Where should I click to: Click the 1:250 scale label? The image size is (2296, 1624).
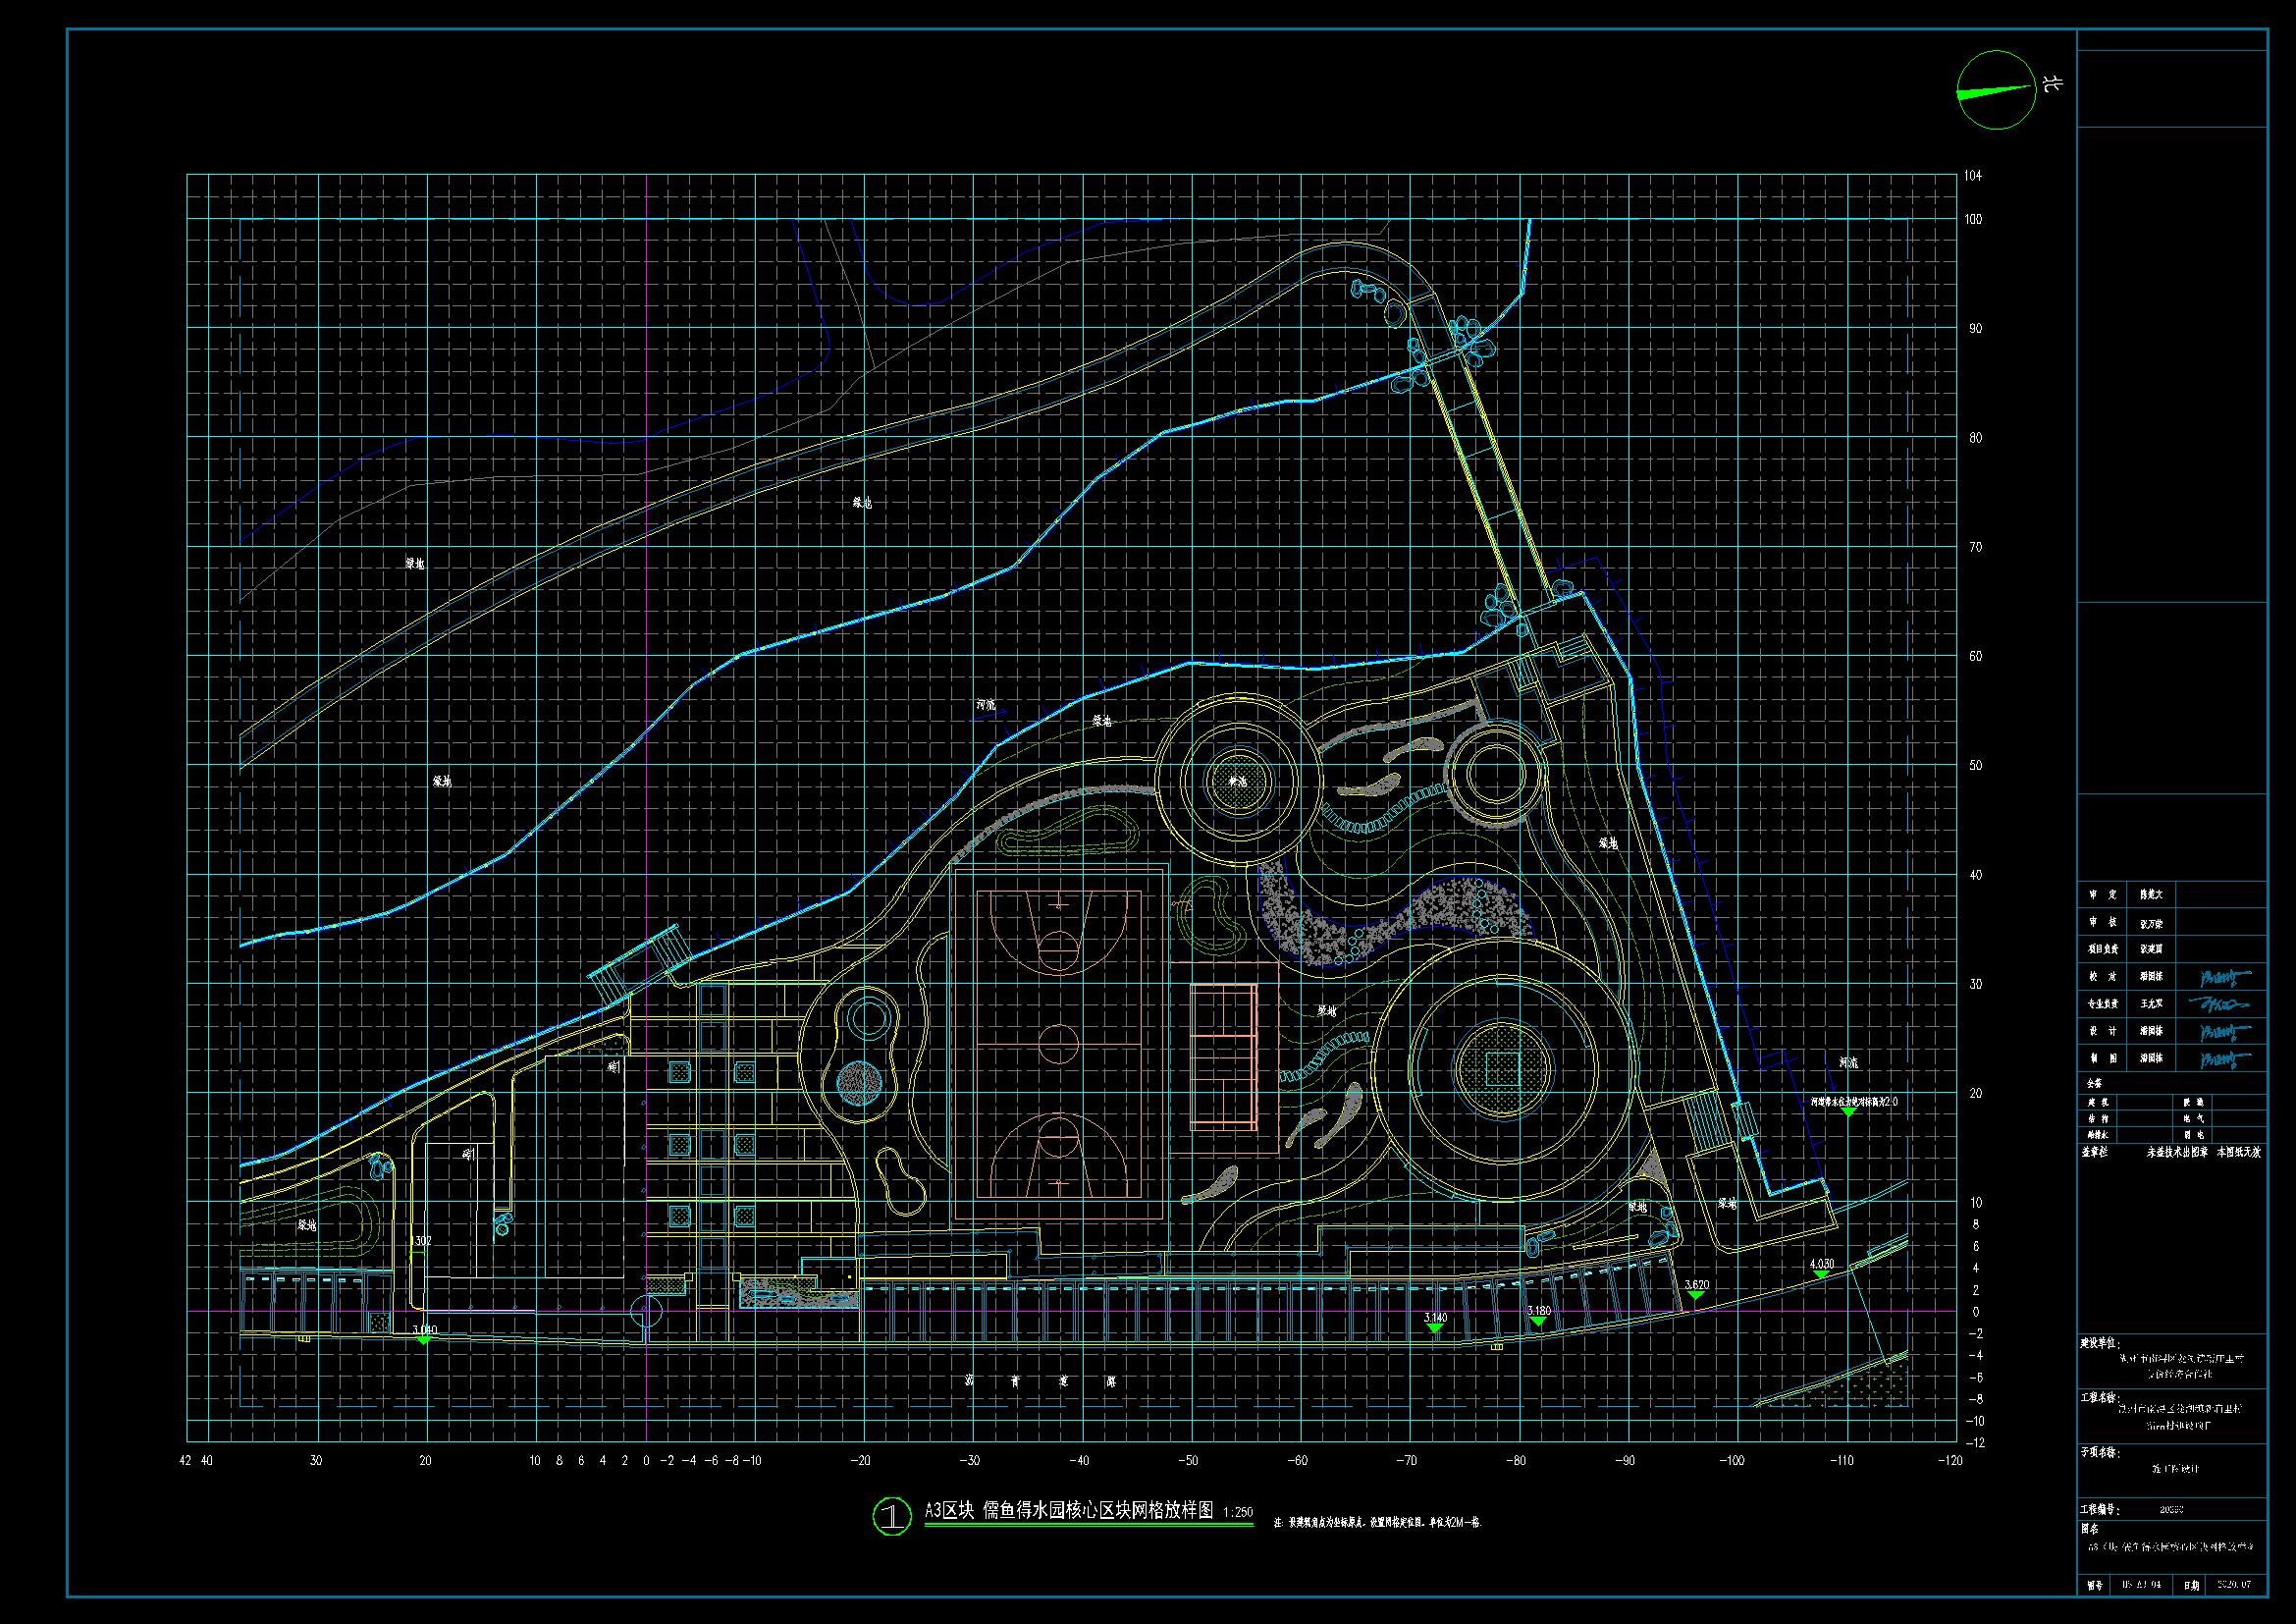[1237, 1513]
